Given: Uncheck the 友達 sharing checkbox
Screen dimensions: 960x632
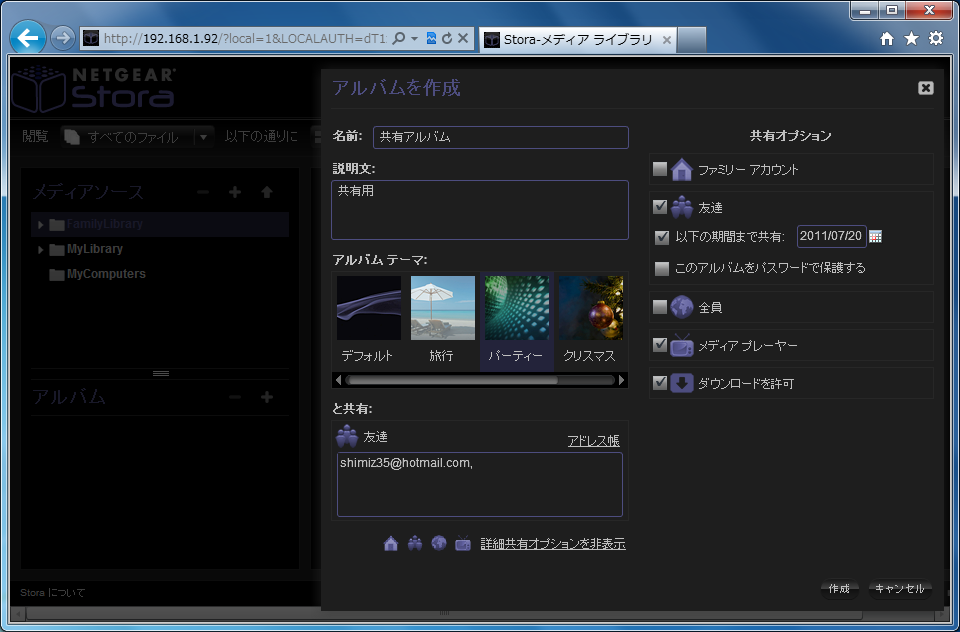Looking at the screenshot, I should click(660, 207).
